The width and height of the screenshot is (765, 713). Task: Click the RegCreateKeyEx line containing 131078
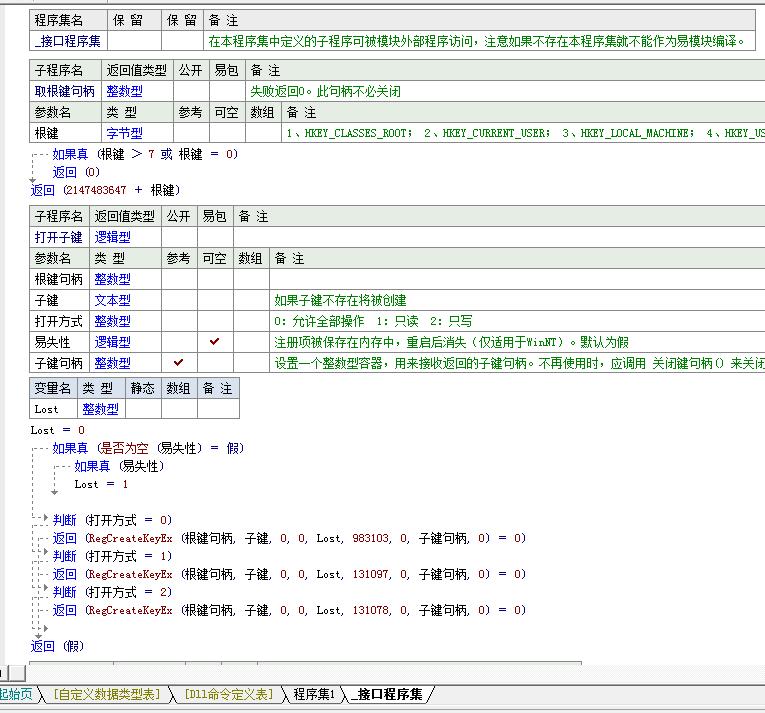tap(289, 610)
